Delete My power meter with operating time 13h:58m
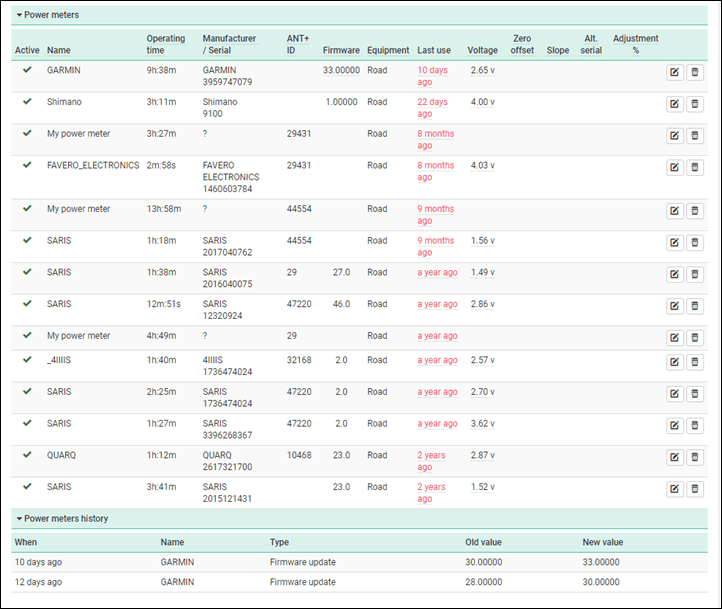Viewport: 722px width, 609px height. [695, 211]
